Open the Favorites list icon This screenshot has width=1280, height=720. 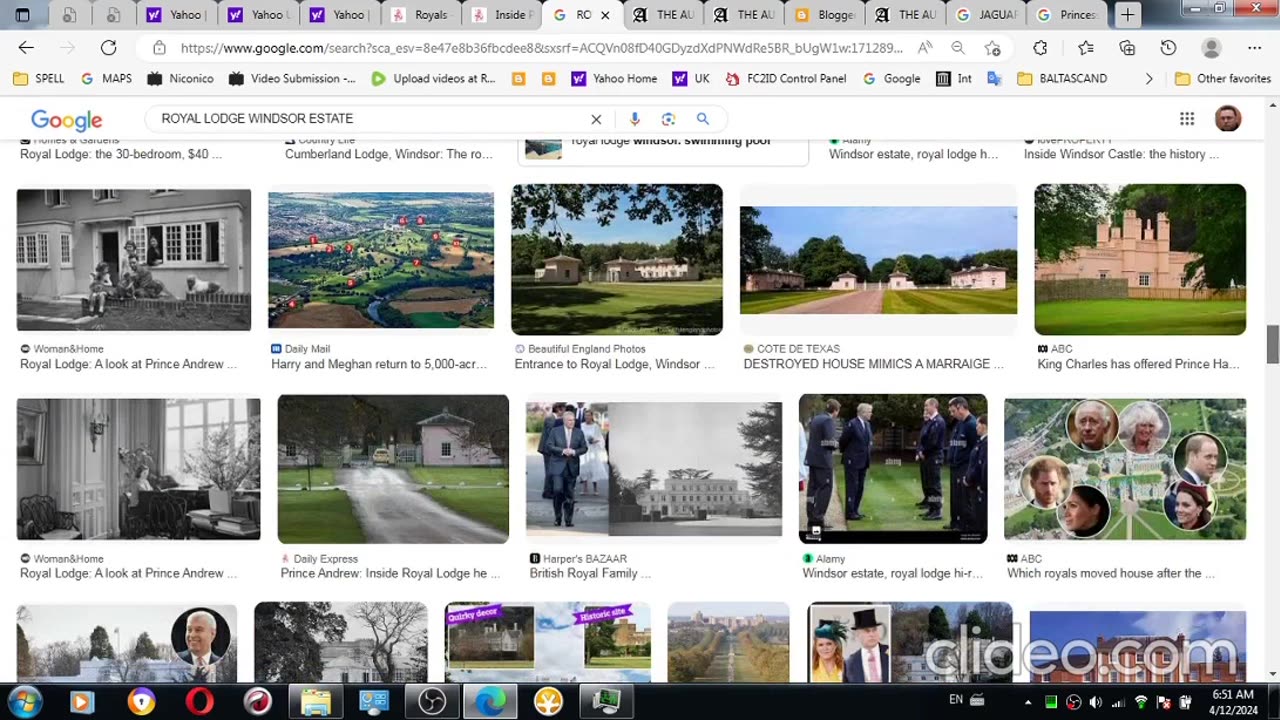1086,48
